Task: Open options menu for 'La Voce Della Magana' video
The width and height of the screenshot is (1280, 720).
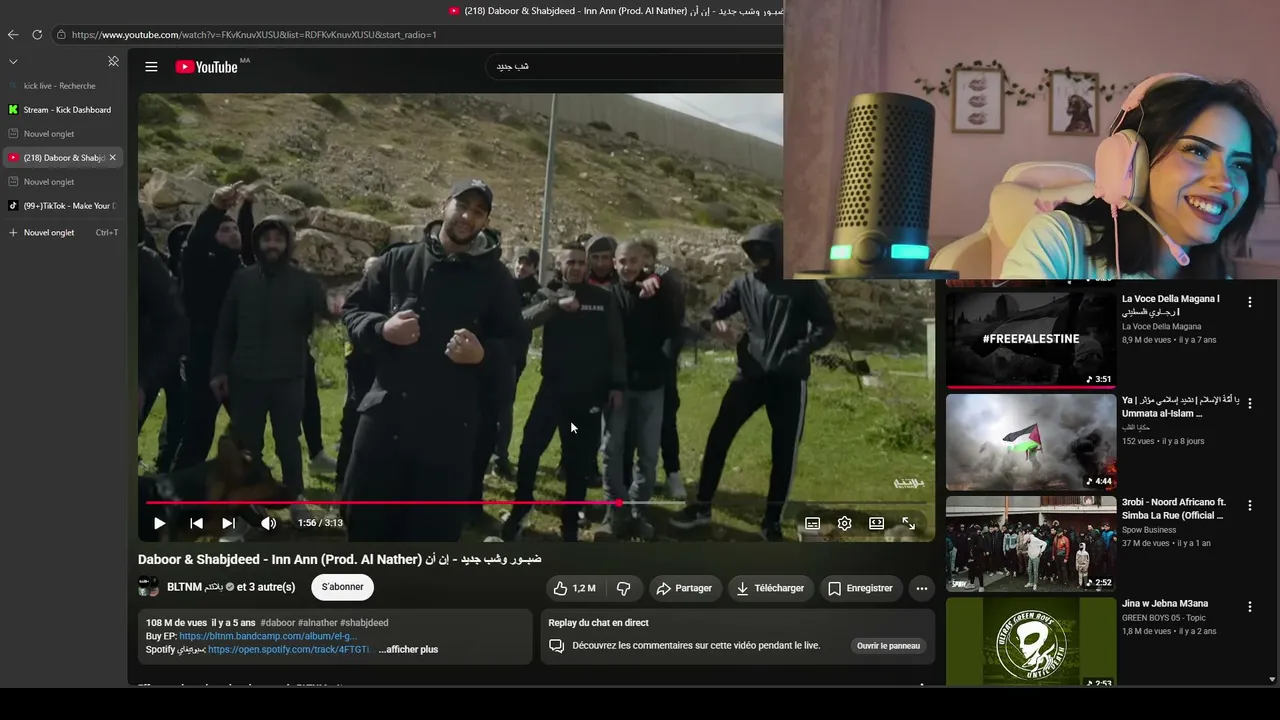Action: pyautogui.click(x=1249, y=301)
